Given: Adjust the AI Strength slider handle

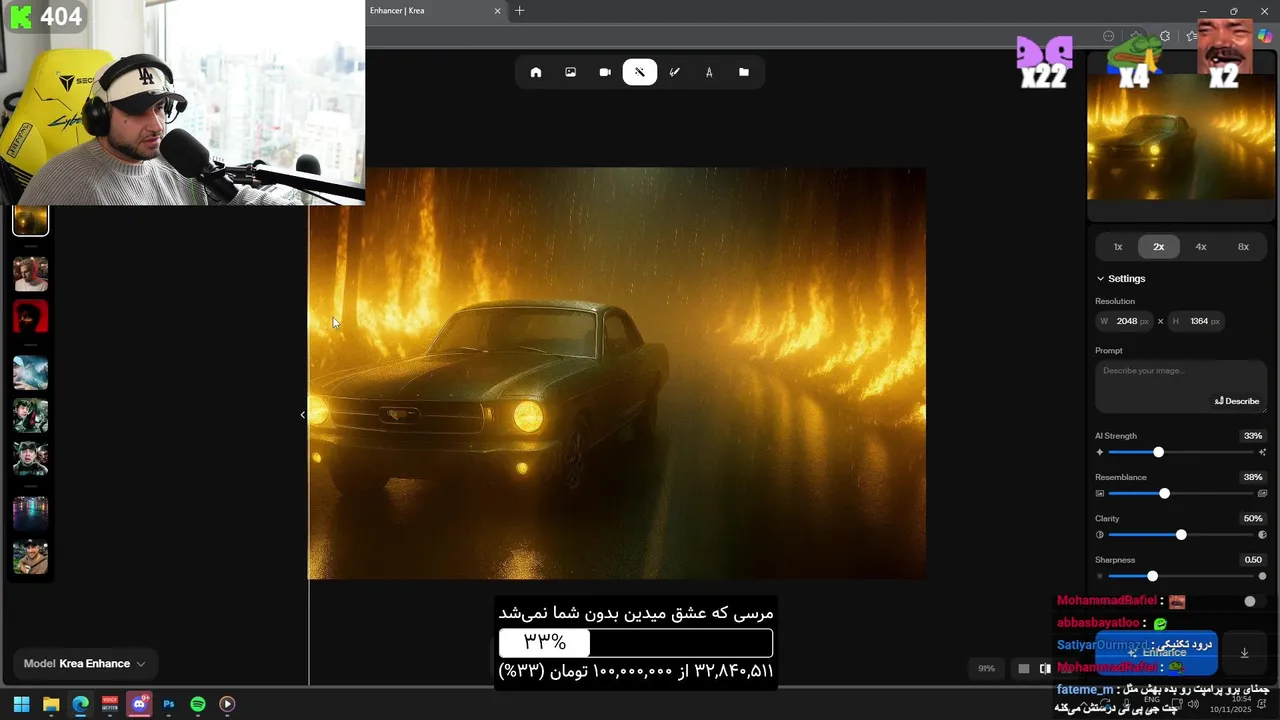Looking at the screenshot, I should (x=1159, y=453).
